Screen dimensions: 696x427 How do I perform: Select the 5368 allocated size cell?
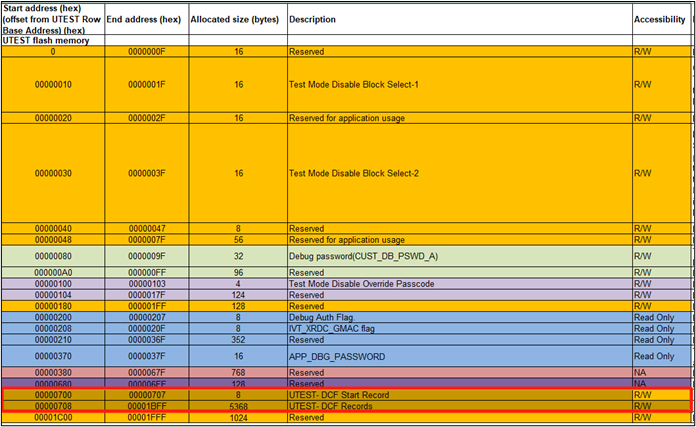(238, 407)
